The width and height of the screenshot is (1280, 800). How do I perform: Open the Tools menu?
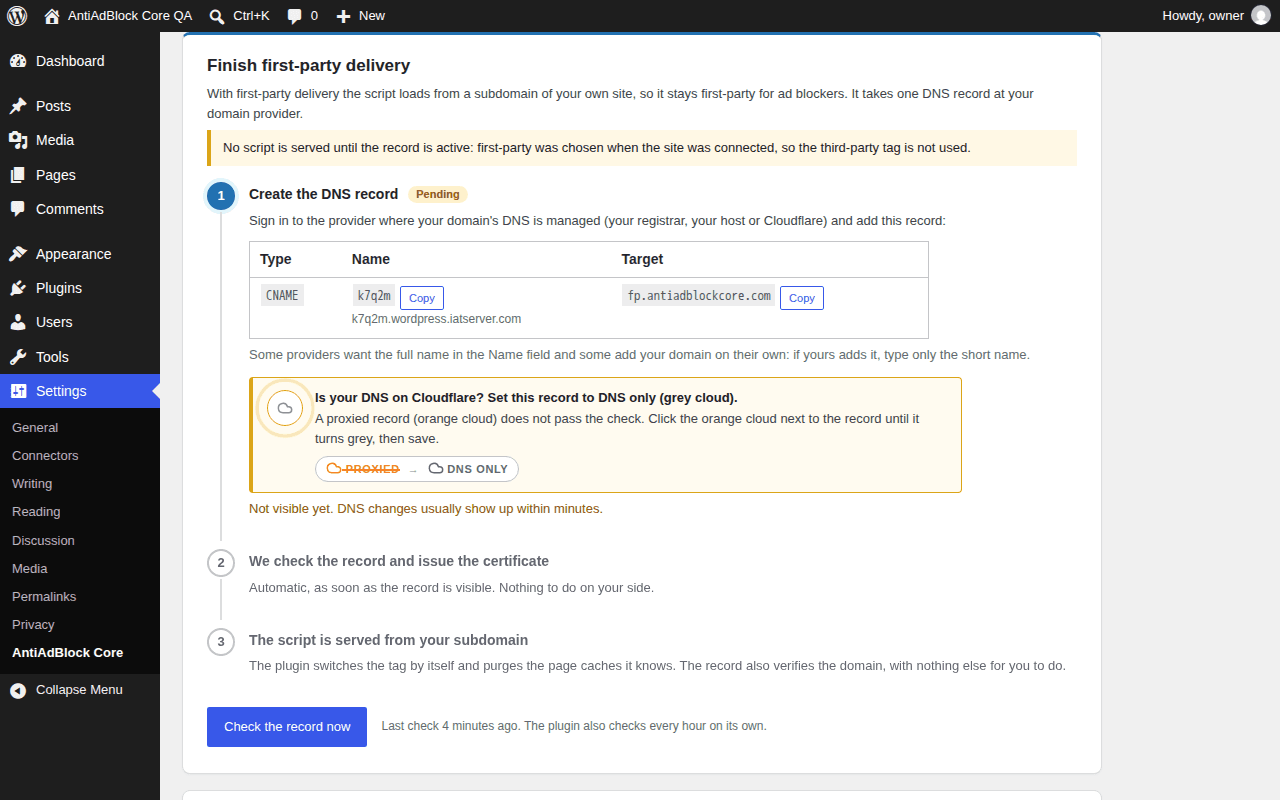pos(80,357)
